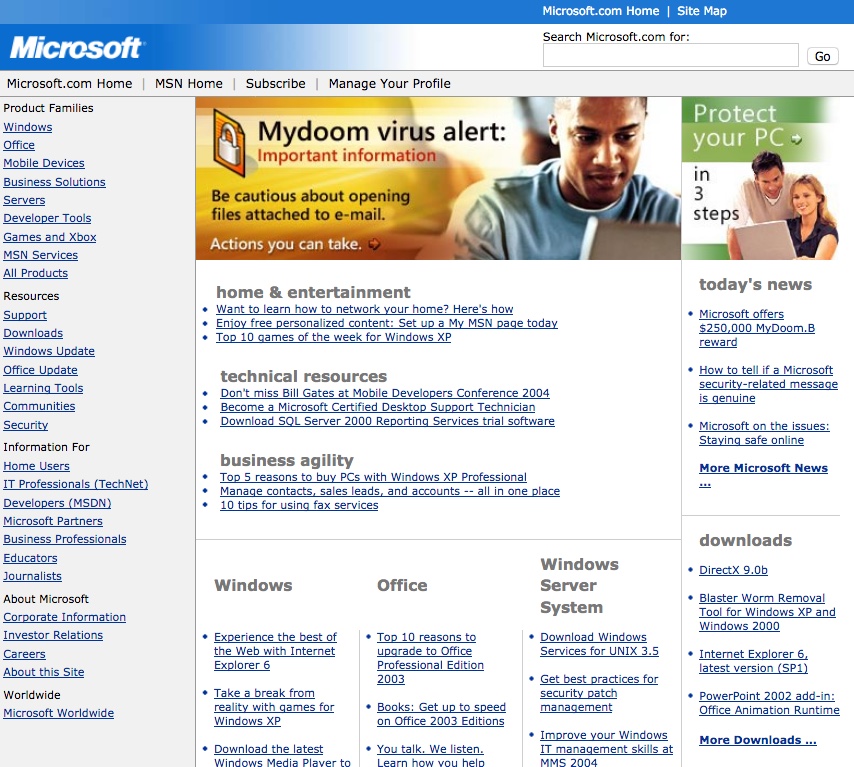Open 10 tips for using fax services
Image resolution: width=854 pixels, height=767 pixels.
[299, 505]
